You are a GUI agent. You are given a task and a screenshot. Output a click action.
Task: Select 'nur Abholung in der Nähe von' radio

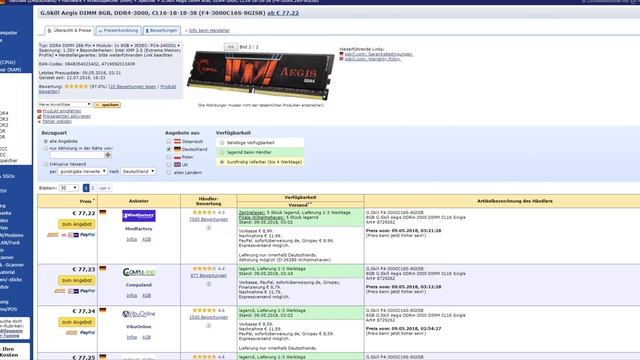tap(46, 149)
